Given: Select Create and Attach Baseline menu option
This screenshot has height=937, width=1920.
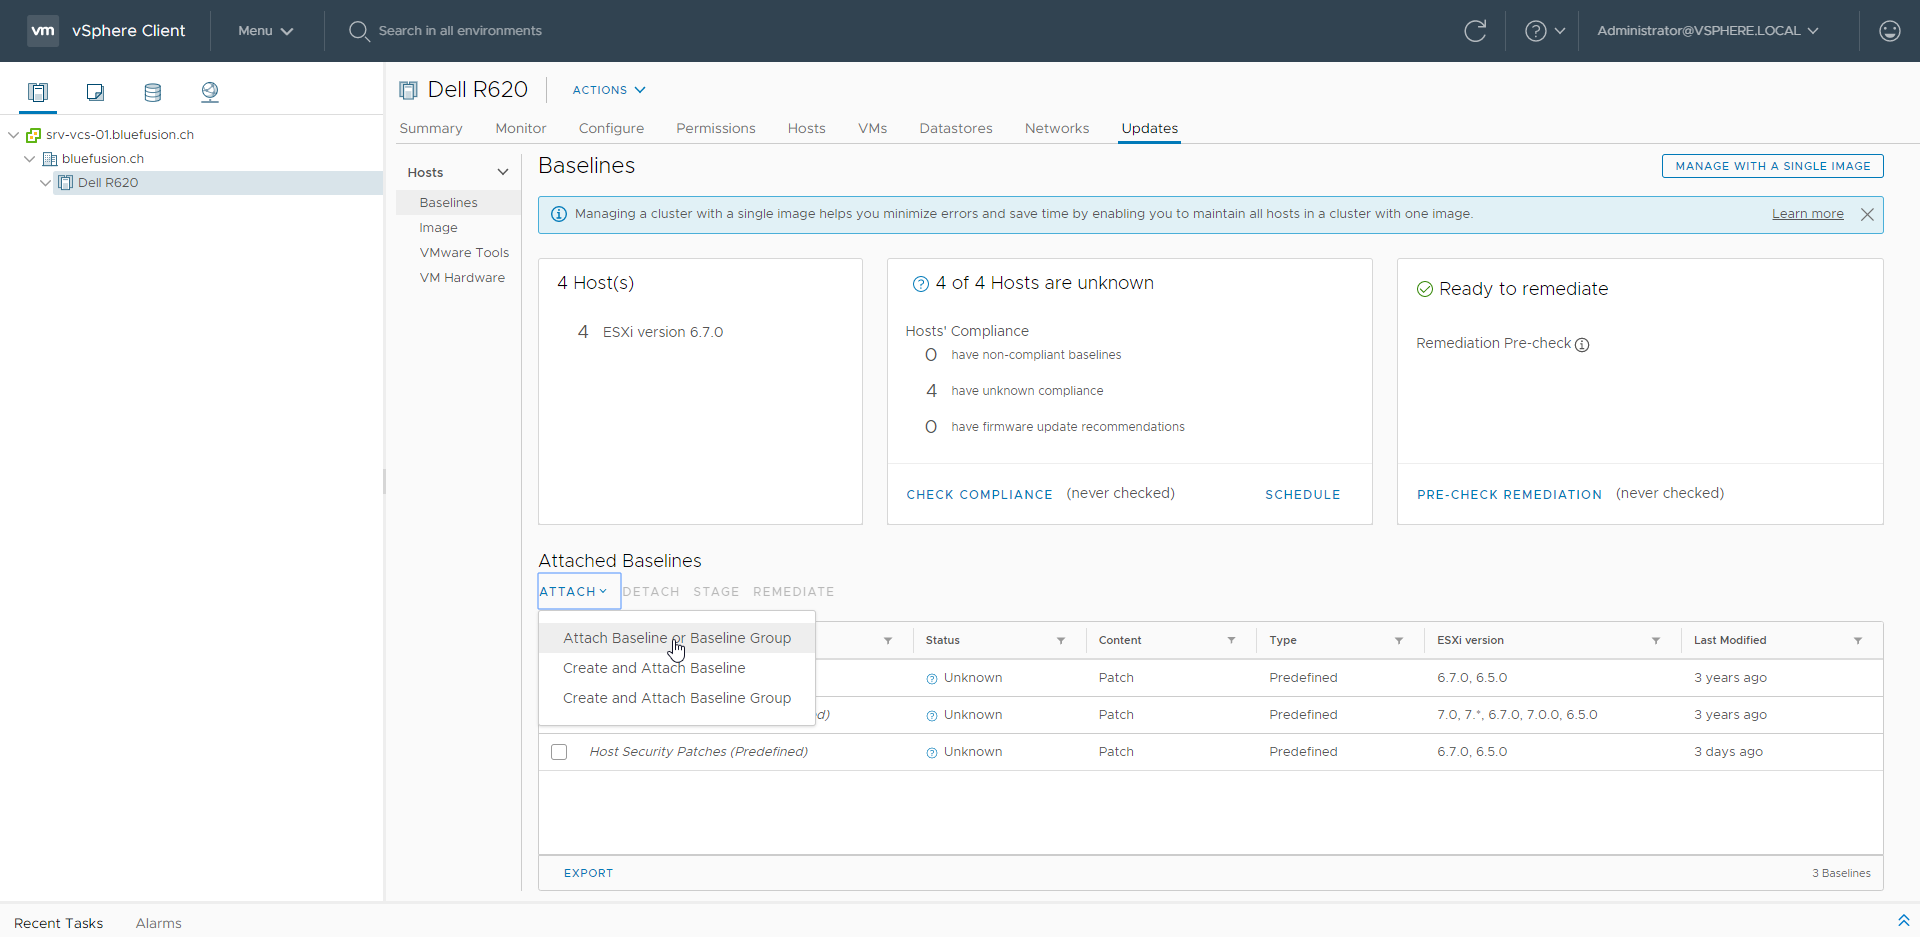Looking at the screenshot, I should (654, 668).
